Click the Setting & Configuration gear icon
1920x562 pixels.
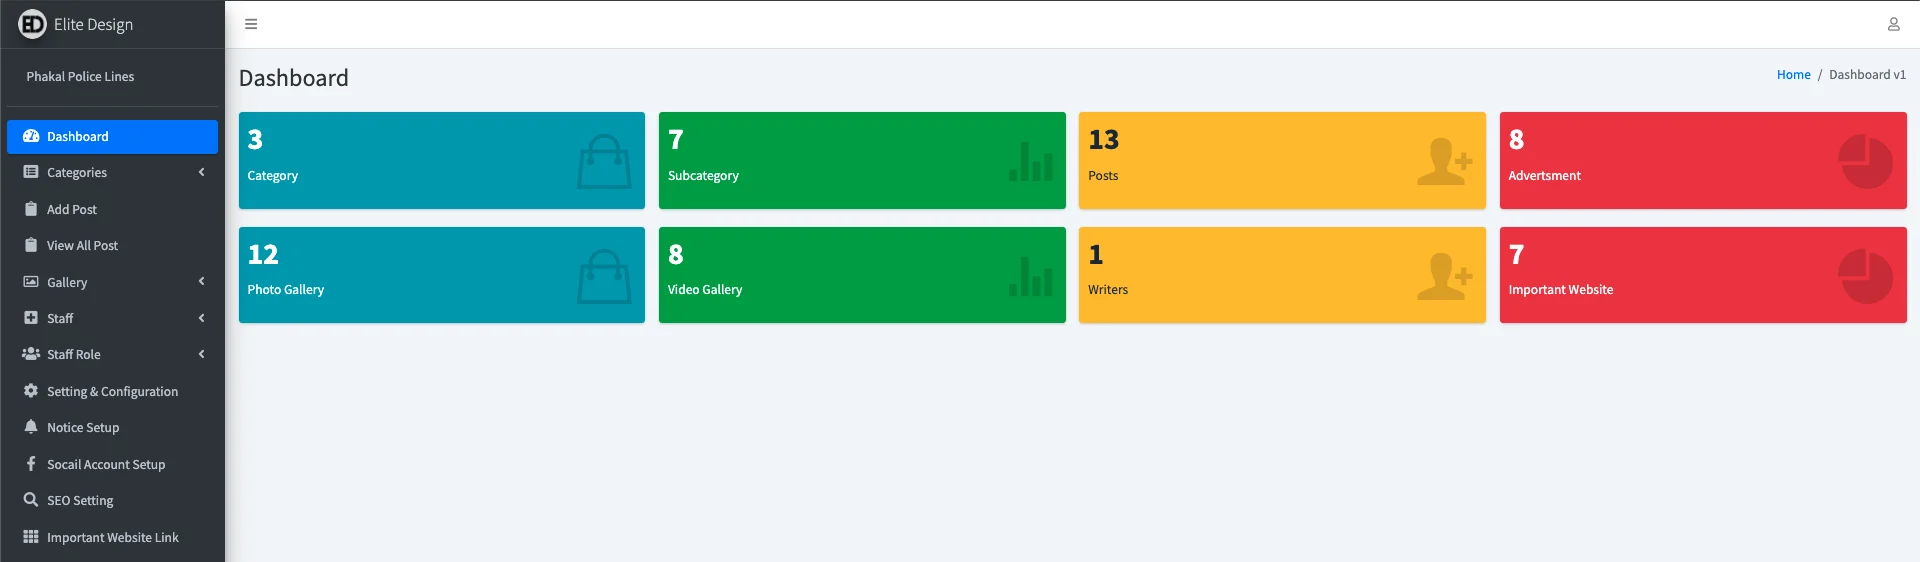[31, 391]
